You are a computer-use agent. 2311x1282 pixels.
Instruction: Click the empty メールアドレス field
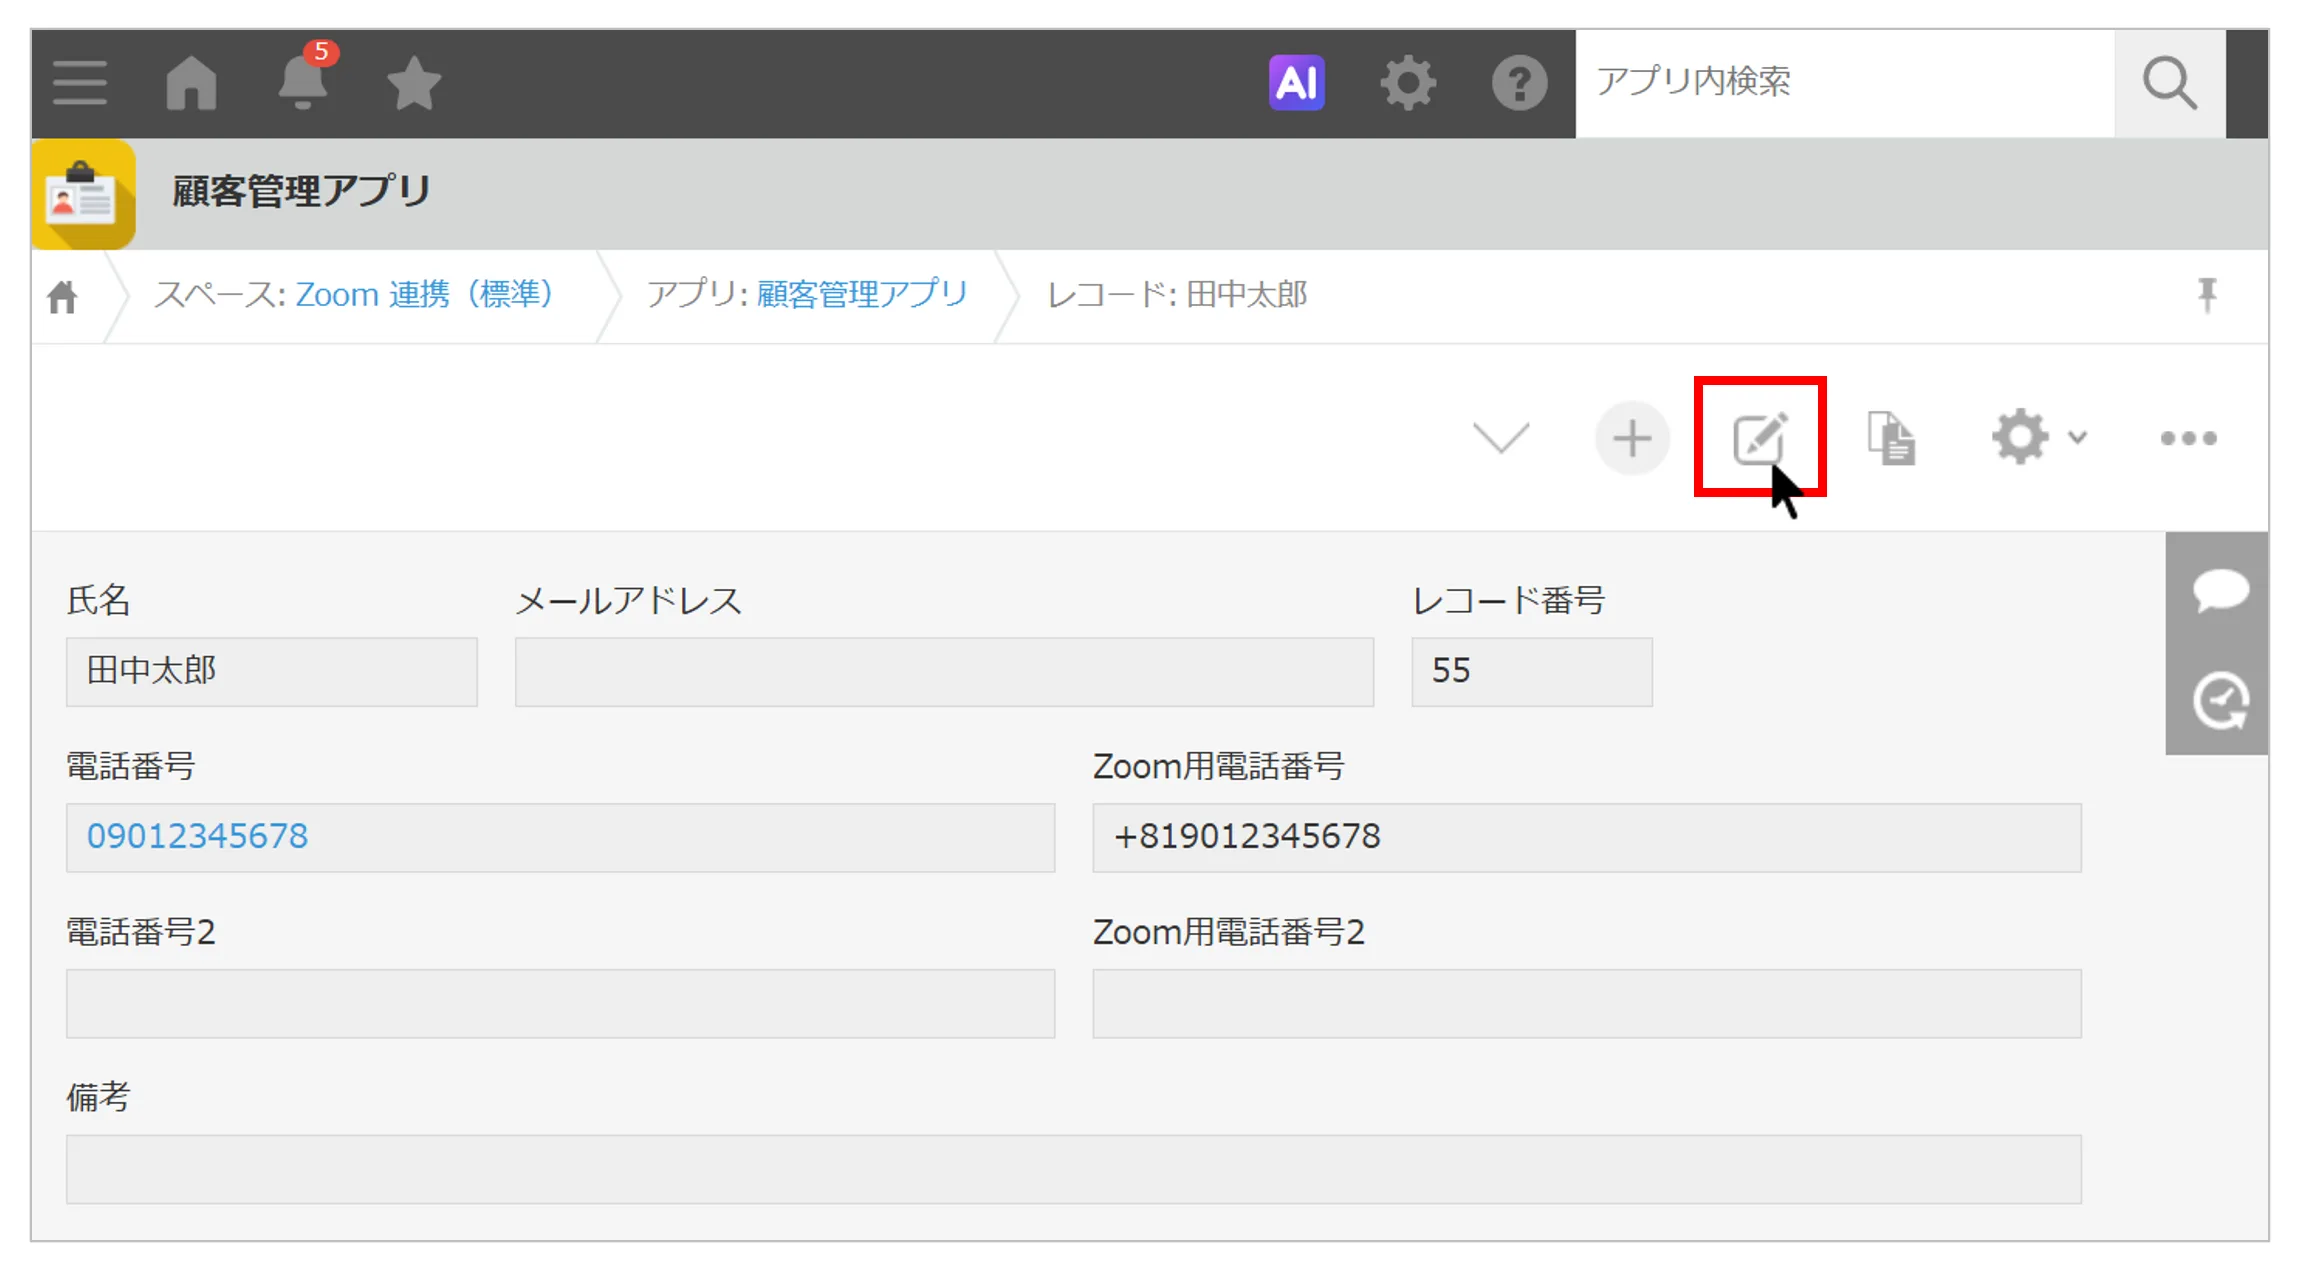point(944,672)
